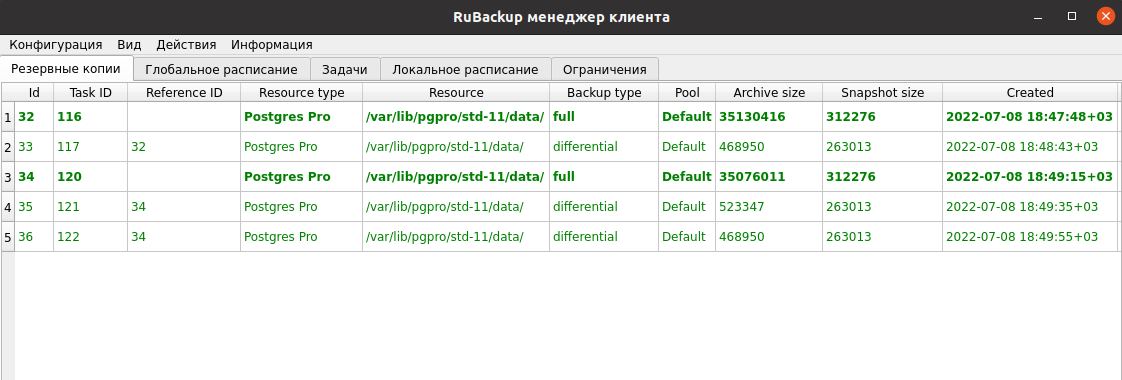1122x380 pixels.
Task: Open the Конфигурация menu
Action: coord(56,44)
